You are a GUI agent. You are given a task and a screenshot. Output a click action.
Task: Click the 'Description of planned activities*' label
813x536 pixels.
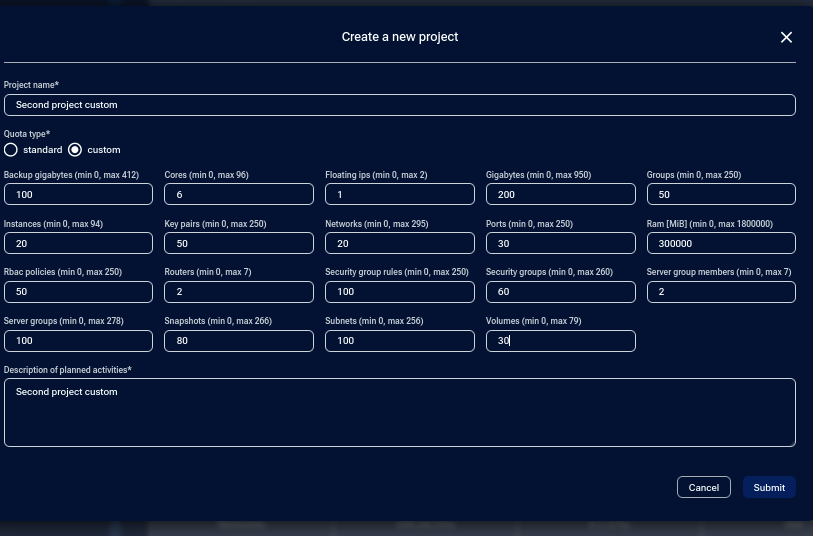click(67, 370)
